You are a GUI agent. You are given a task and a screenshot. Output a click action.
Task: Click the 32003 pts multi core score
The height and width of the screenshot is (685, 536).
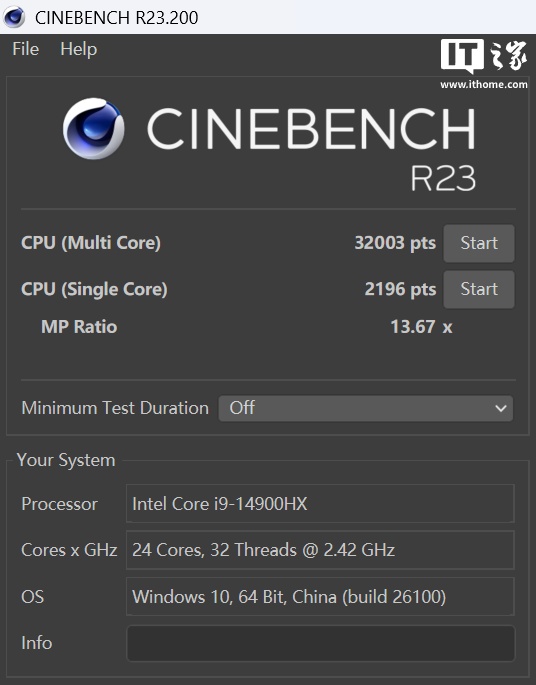click(x=395, y=243)
